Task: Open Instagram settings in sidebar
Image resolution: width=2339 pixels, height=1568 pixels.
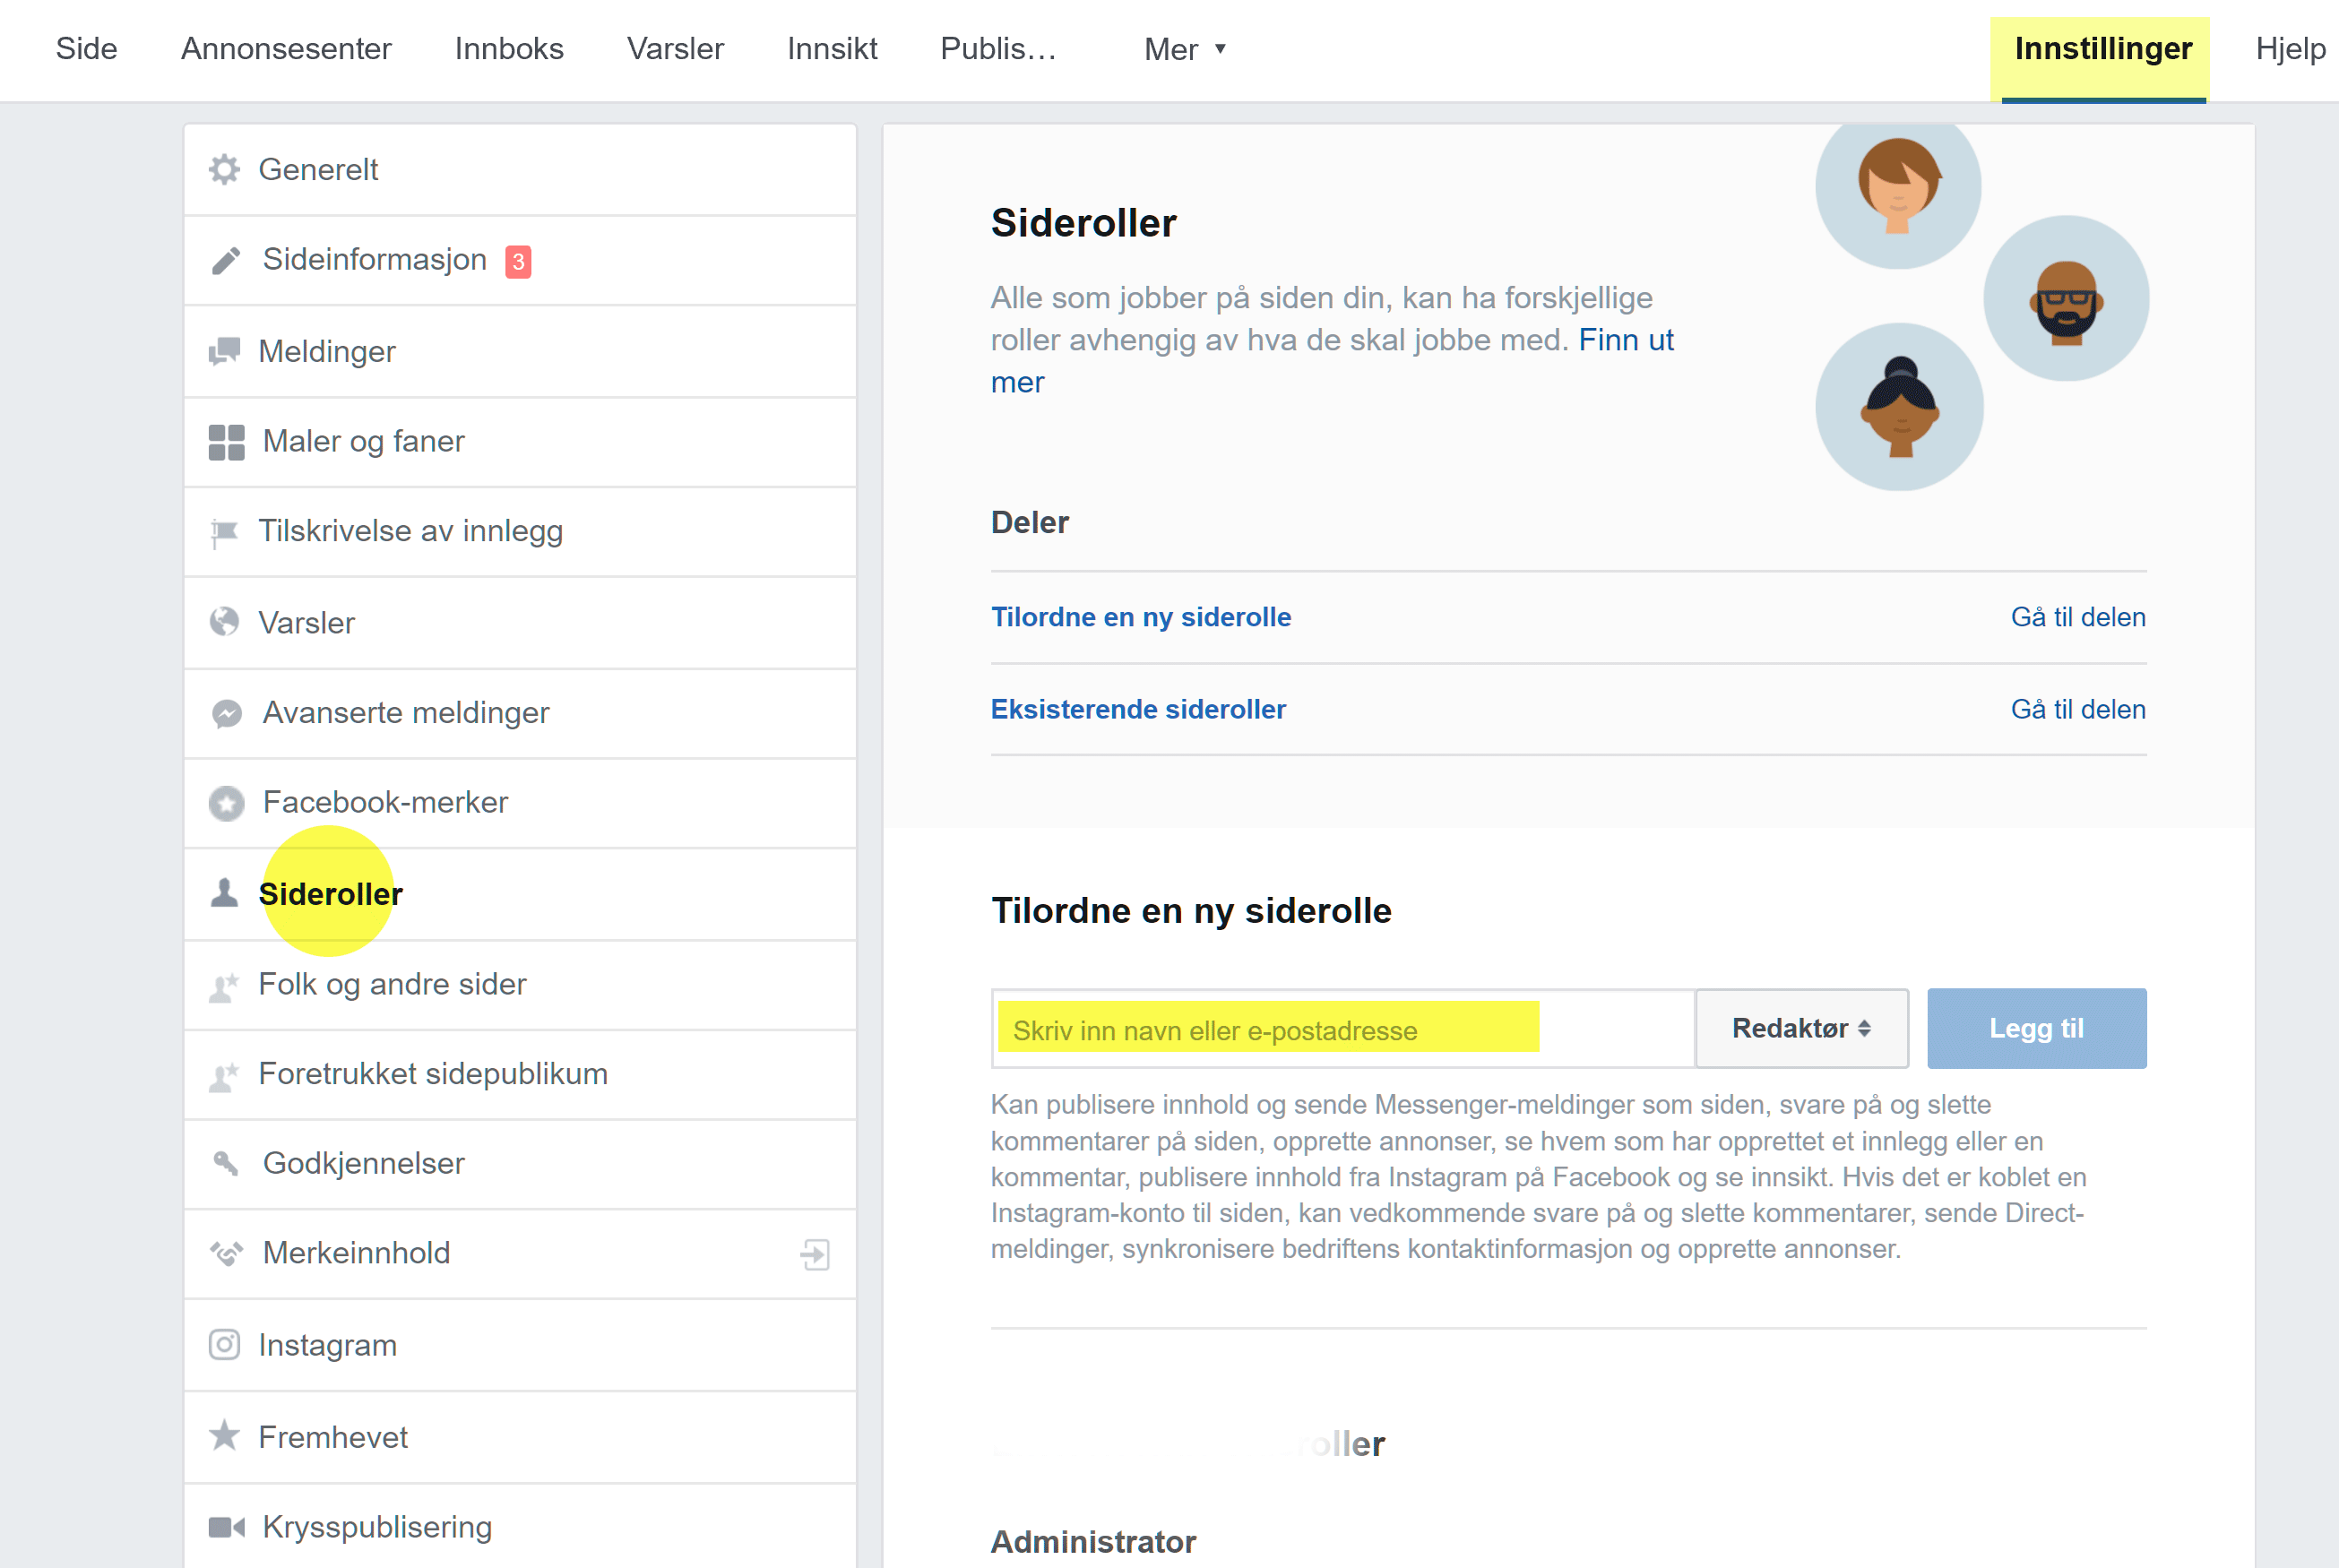Action: tap(520, 1345)
